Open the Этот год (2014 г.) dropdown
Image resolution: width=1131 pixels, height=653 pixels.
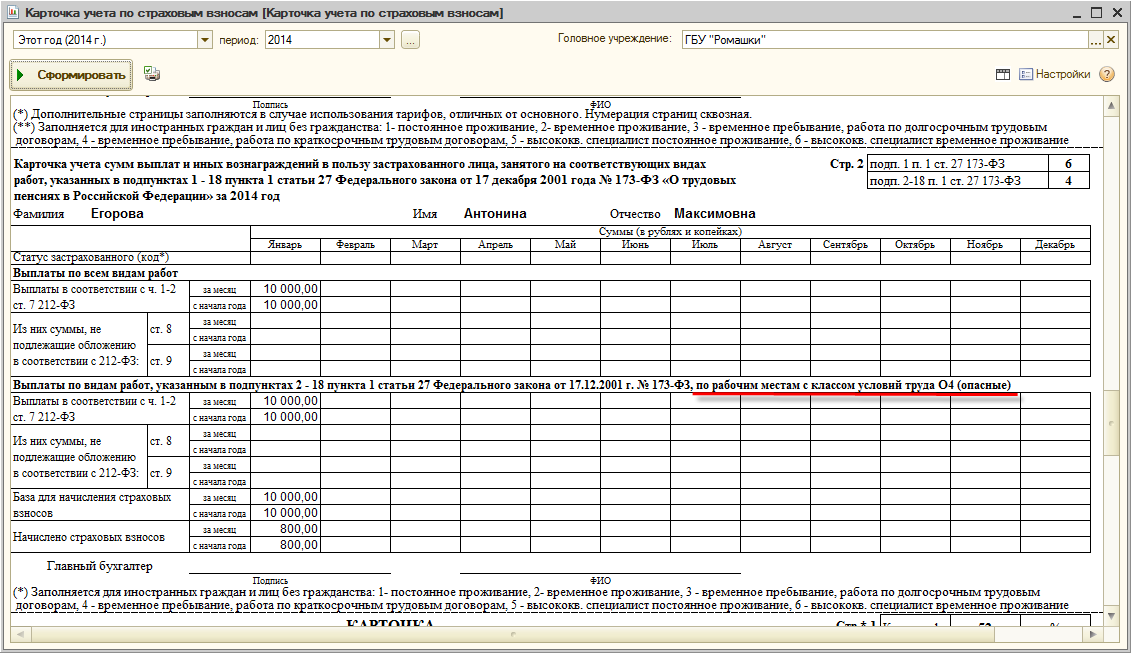pos(205,40)
